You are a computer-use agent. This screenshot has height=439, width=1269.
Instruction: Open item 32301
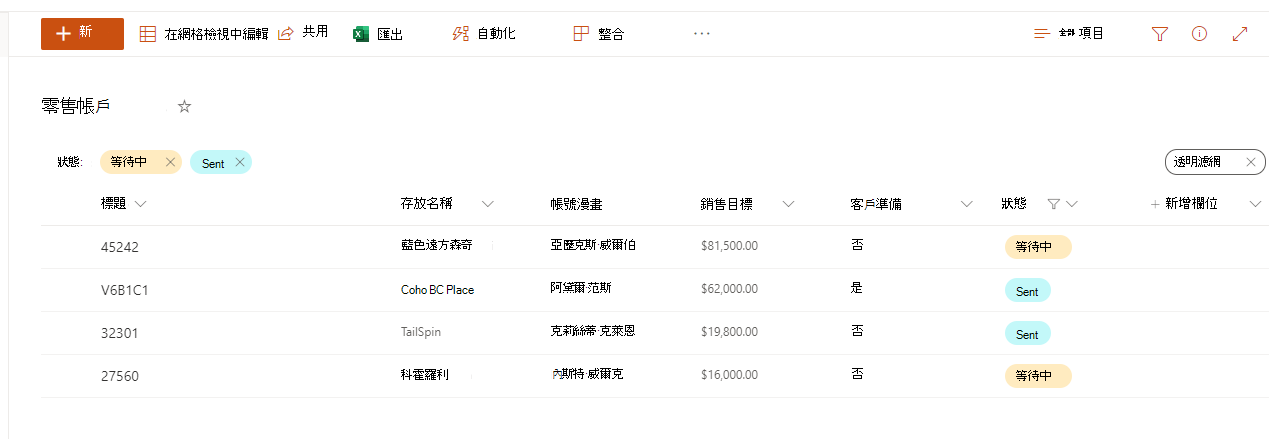[119, 333]
